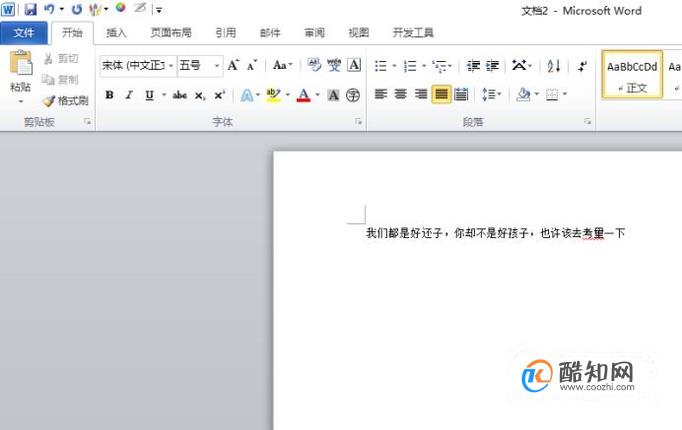Viewport: 682px width, 430px height.
Task: Click the Text Effects glowing A icon
Action: (x=247, y=95)
